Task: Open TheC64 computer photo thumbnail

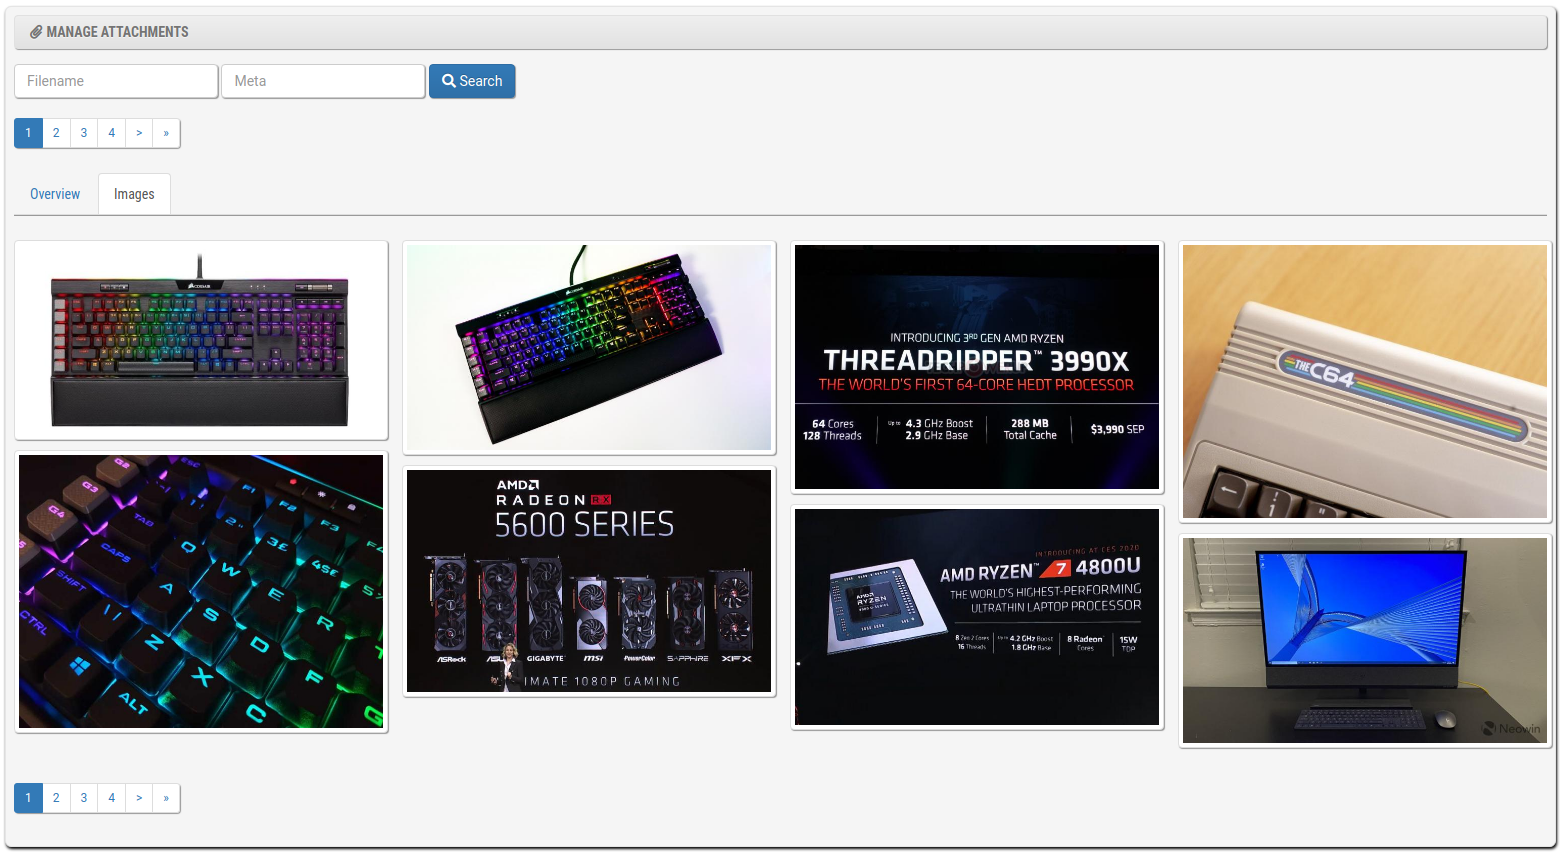Action: point(1365,381)
